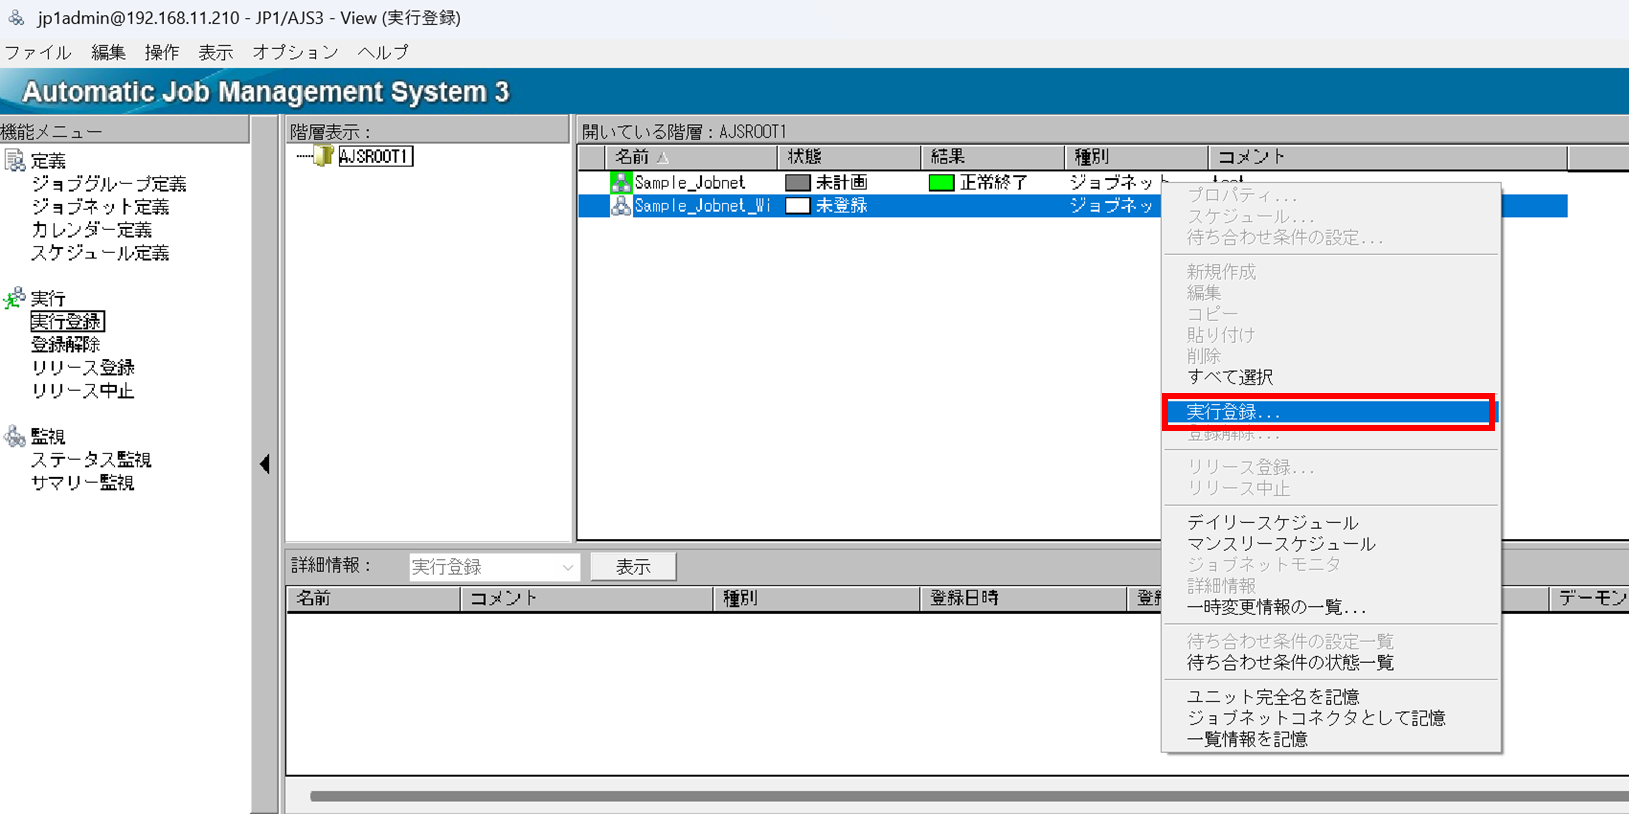Screen dimensions: 1629x814
Task: Open ステータス監視 in function menu
Action: coord(91,460)
